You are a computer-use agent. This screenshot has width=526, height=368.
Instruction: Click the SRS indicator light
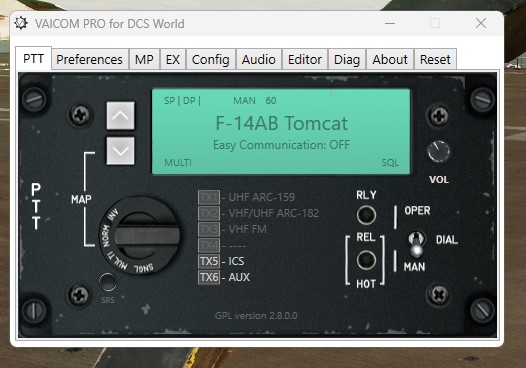[108, 282]
